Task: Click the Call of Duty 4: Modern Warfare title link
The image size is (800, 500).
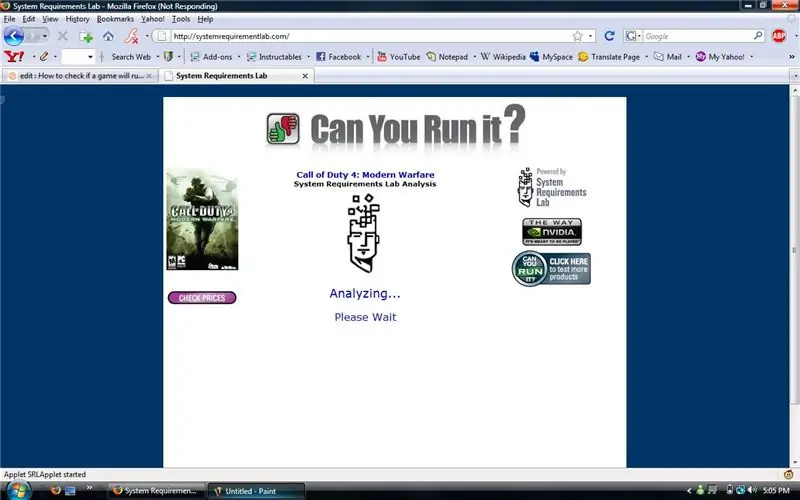Action: [365, 174]
